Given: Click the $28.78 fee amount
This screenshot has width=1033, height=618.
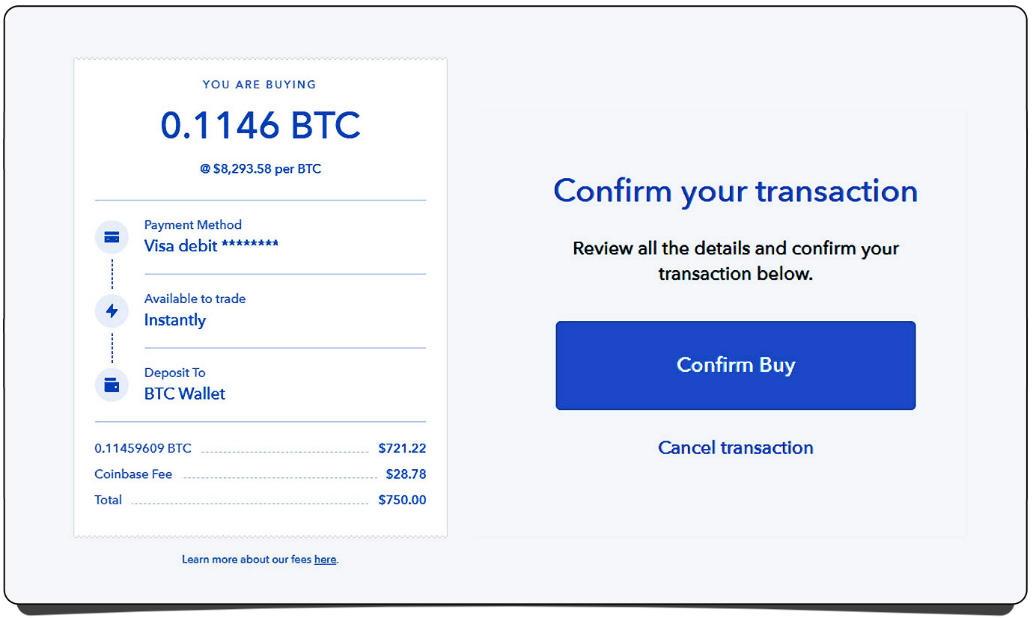Looking at the screenshot, I should click(x=406, y=474).
